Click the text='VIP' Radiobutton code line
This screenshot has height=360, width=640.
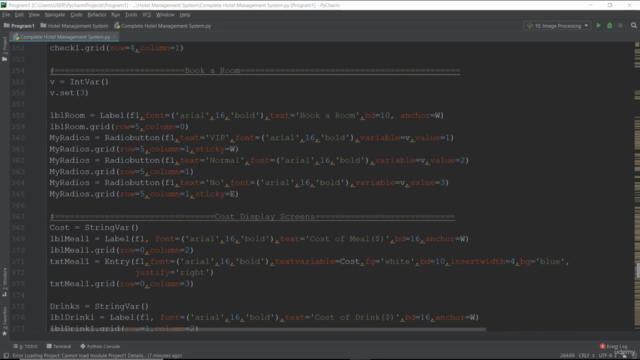(252, 138)
